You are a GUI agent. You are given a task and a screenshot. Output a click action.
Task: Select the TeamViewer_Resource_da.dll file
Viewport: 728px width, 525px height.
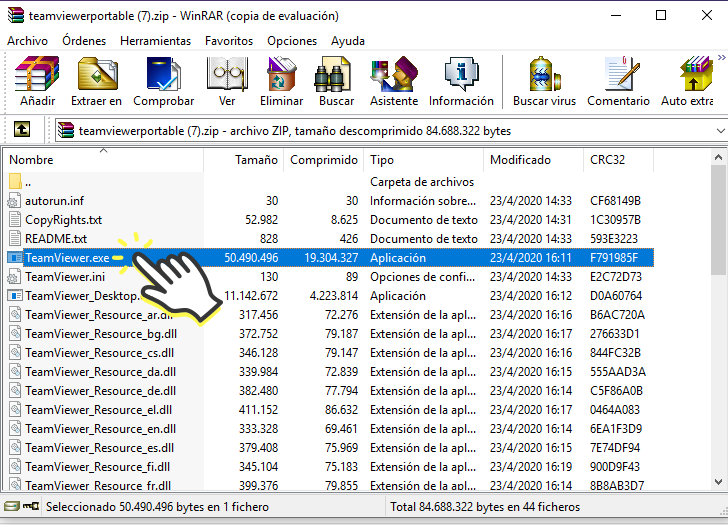[100, 372]
